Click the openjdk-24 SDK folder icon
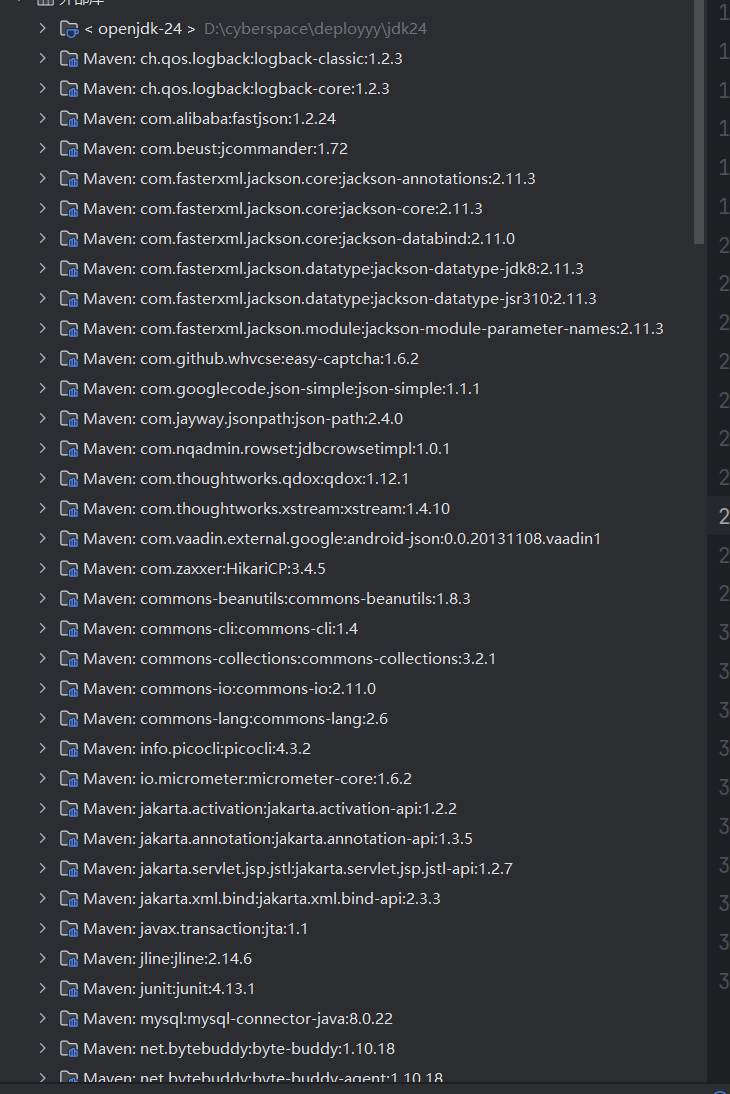Viewport: 730px width, 1094px height. (69, 29)
